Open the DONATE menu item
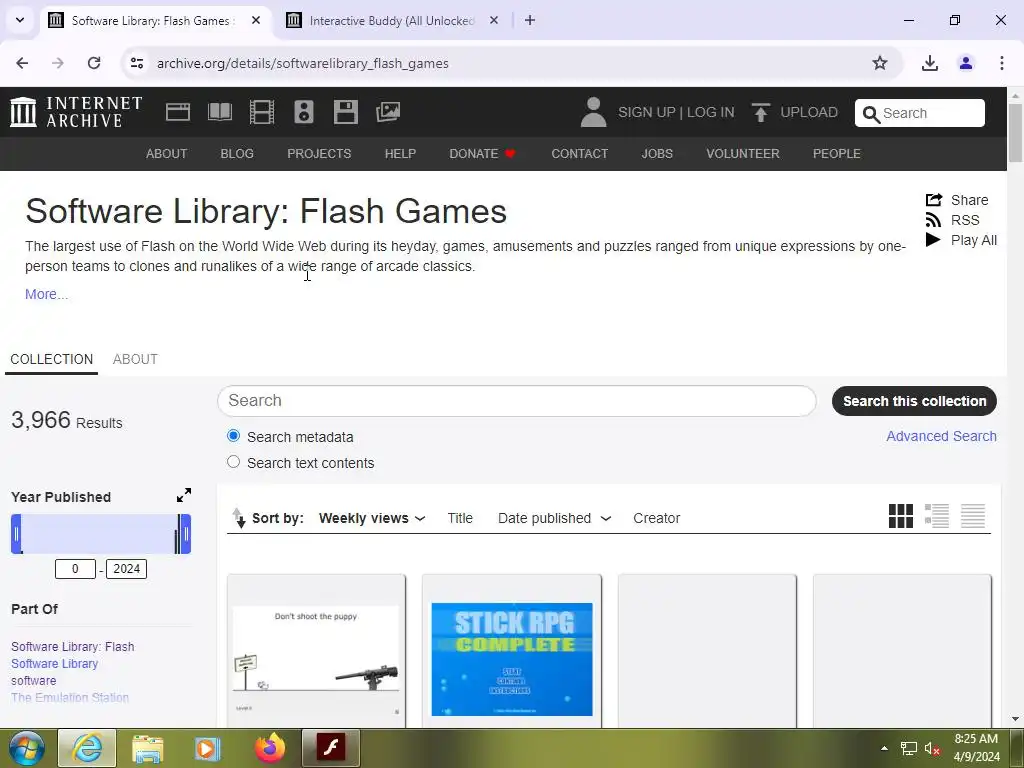Screen dimensions: 1024x768 coord(482,153)
